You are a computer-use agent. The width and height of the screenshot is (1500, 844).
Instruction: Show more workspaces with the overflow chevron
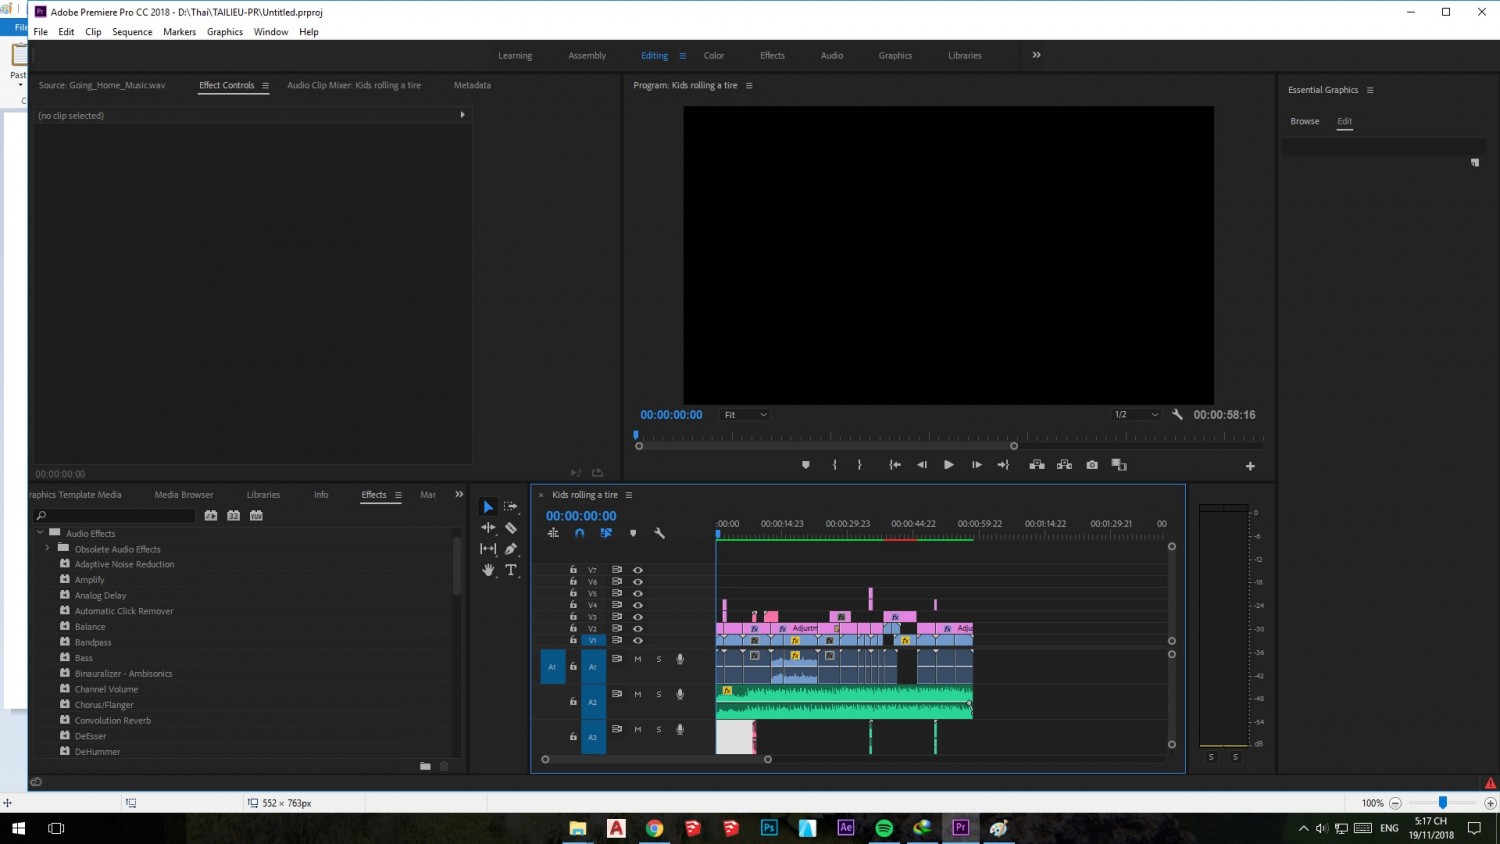pos(1037,55)
